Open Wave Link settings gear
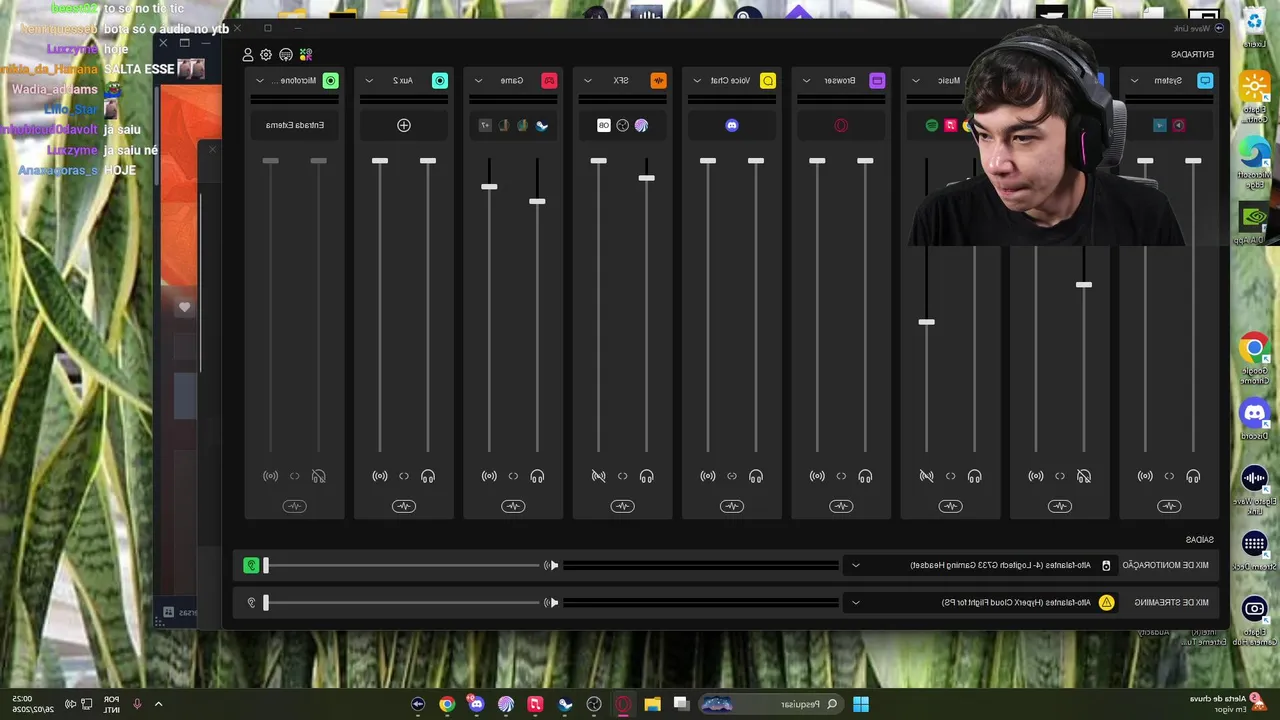Image resolution: width=1280 pixels, height=720 pixels. [266, 55]
